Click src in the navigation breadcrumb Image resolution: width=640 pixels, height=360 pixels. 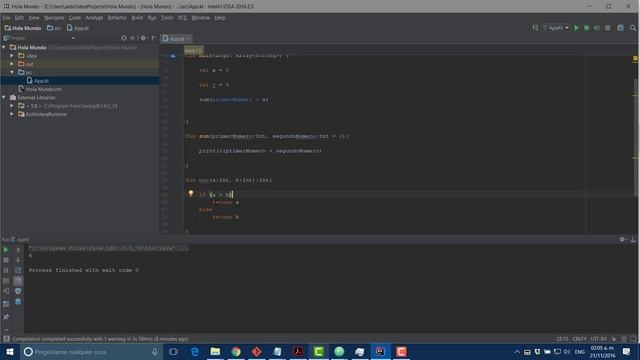(54, 28)
